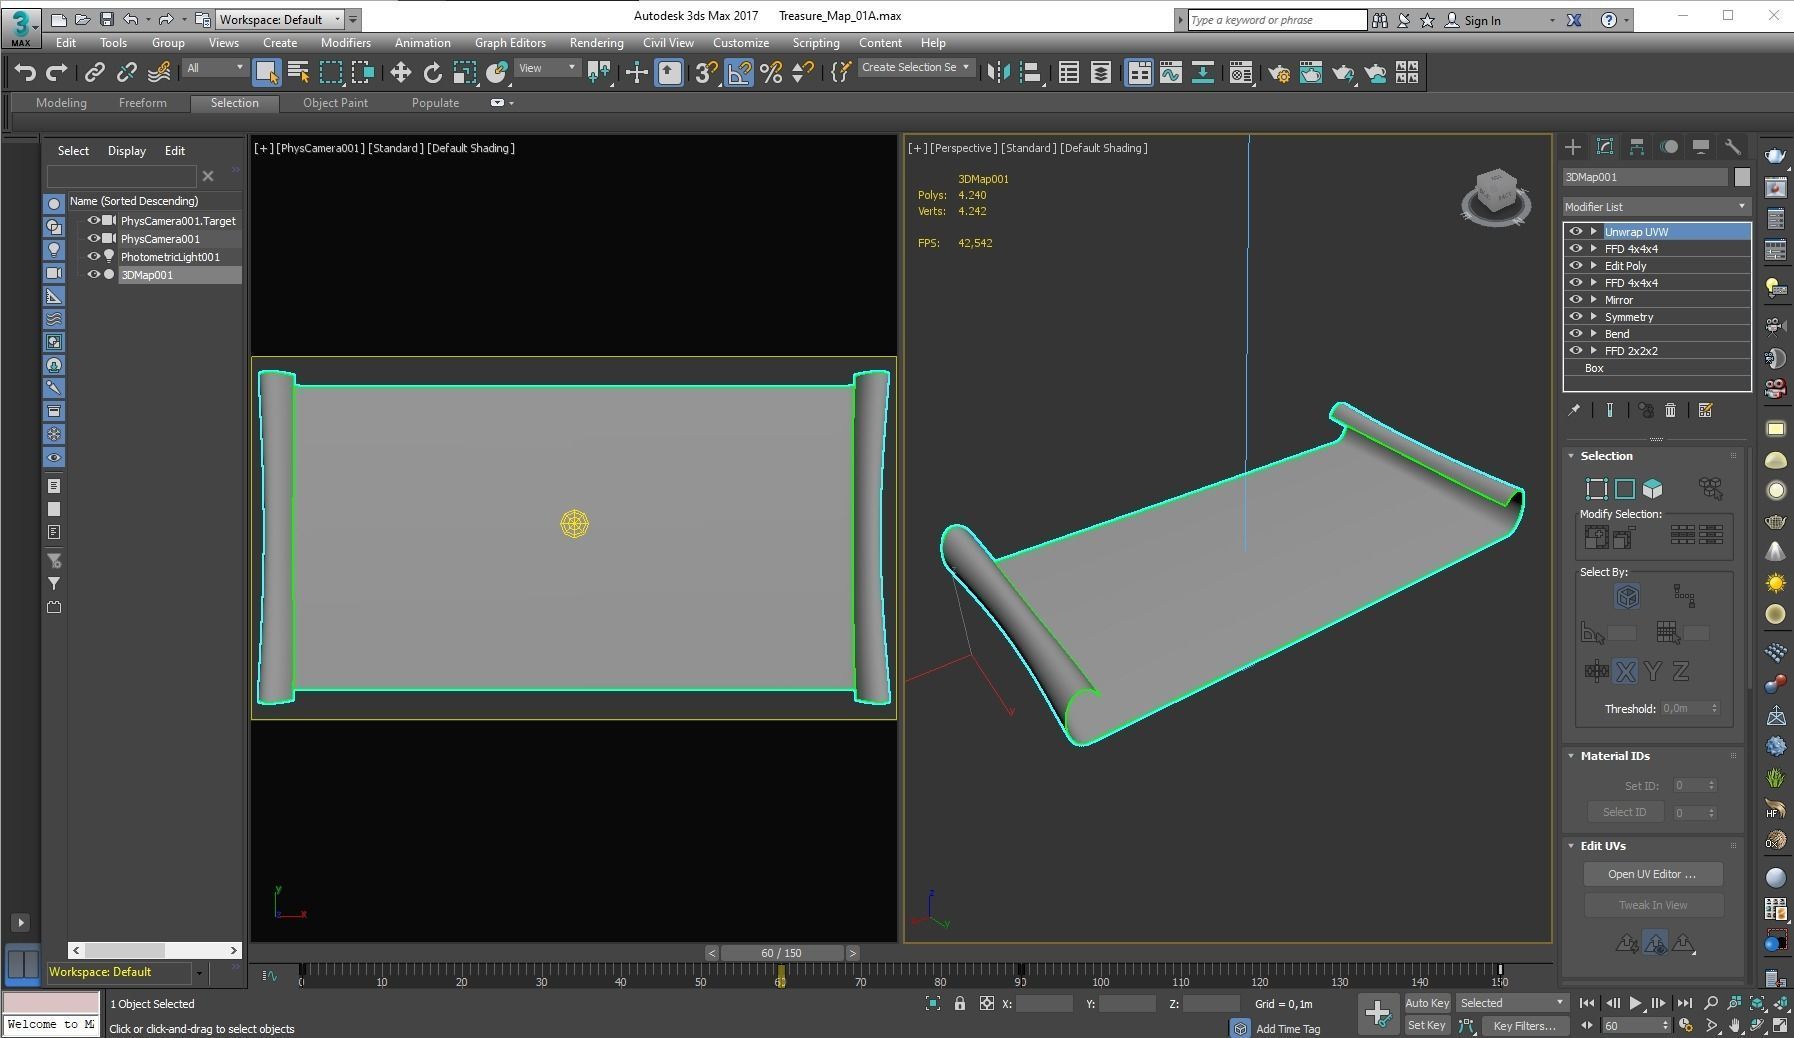Screen dimensions: 1794x1038
Task: Open the Workspace: Default dropdown in title bar
Action: (x=280, y=19)
